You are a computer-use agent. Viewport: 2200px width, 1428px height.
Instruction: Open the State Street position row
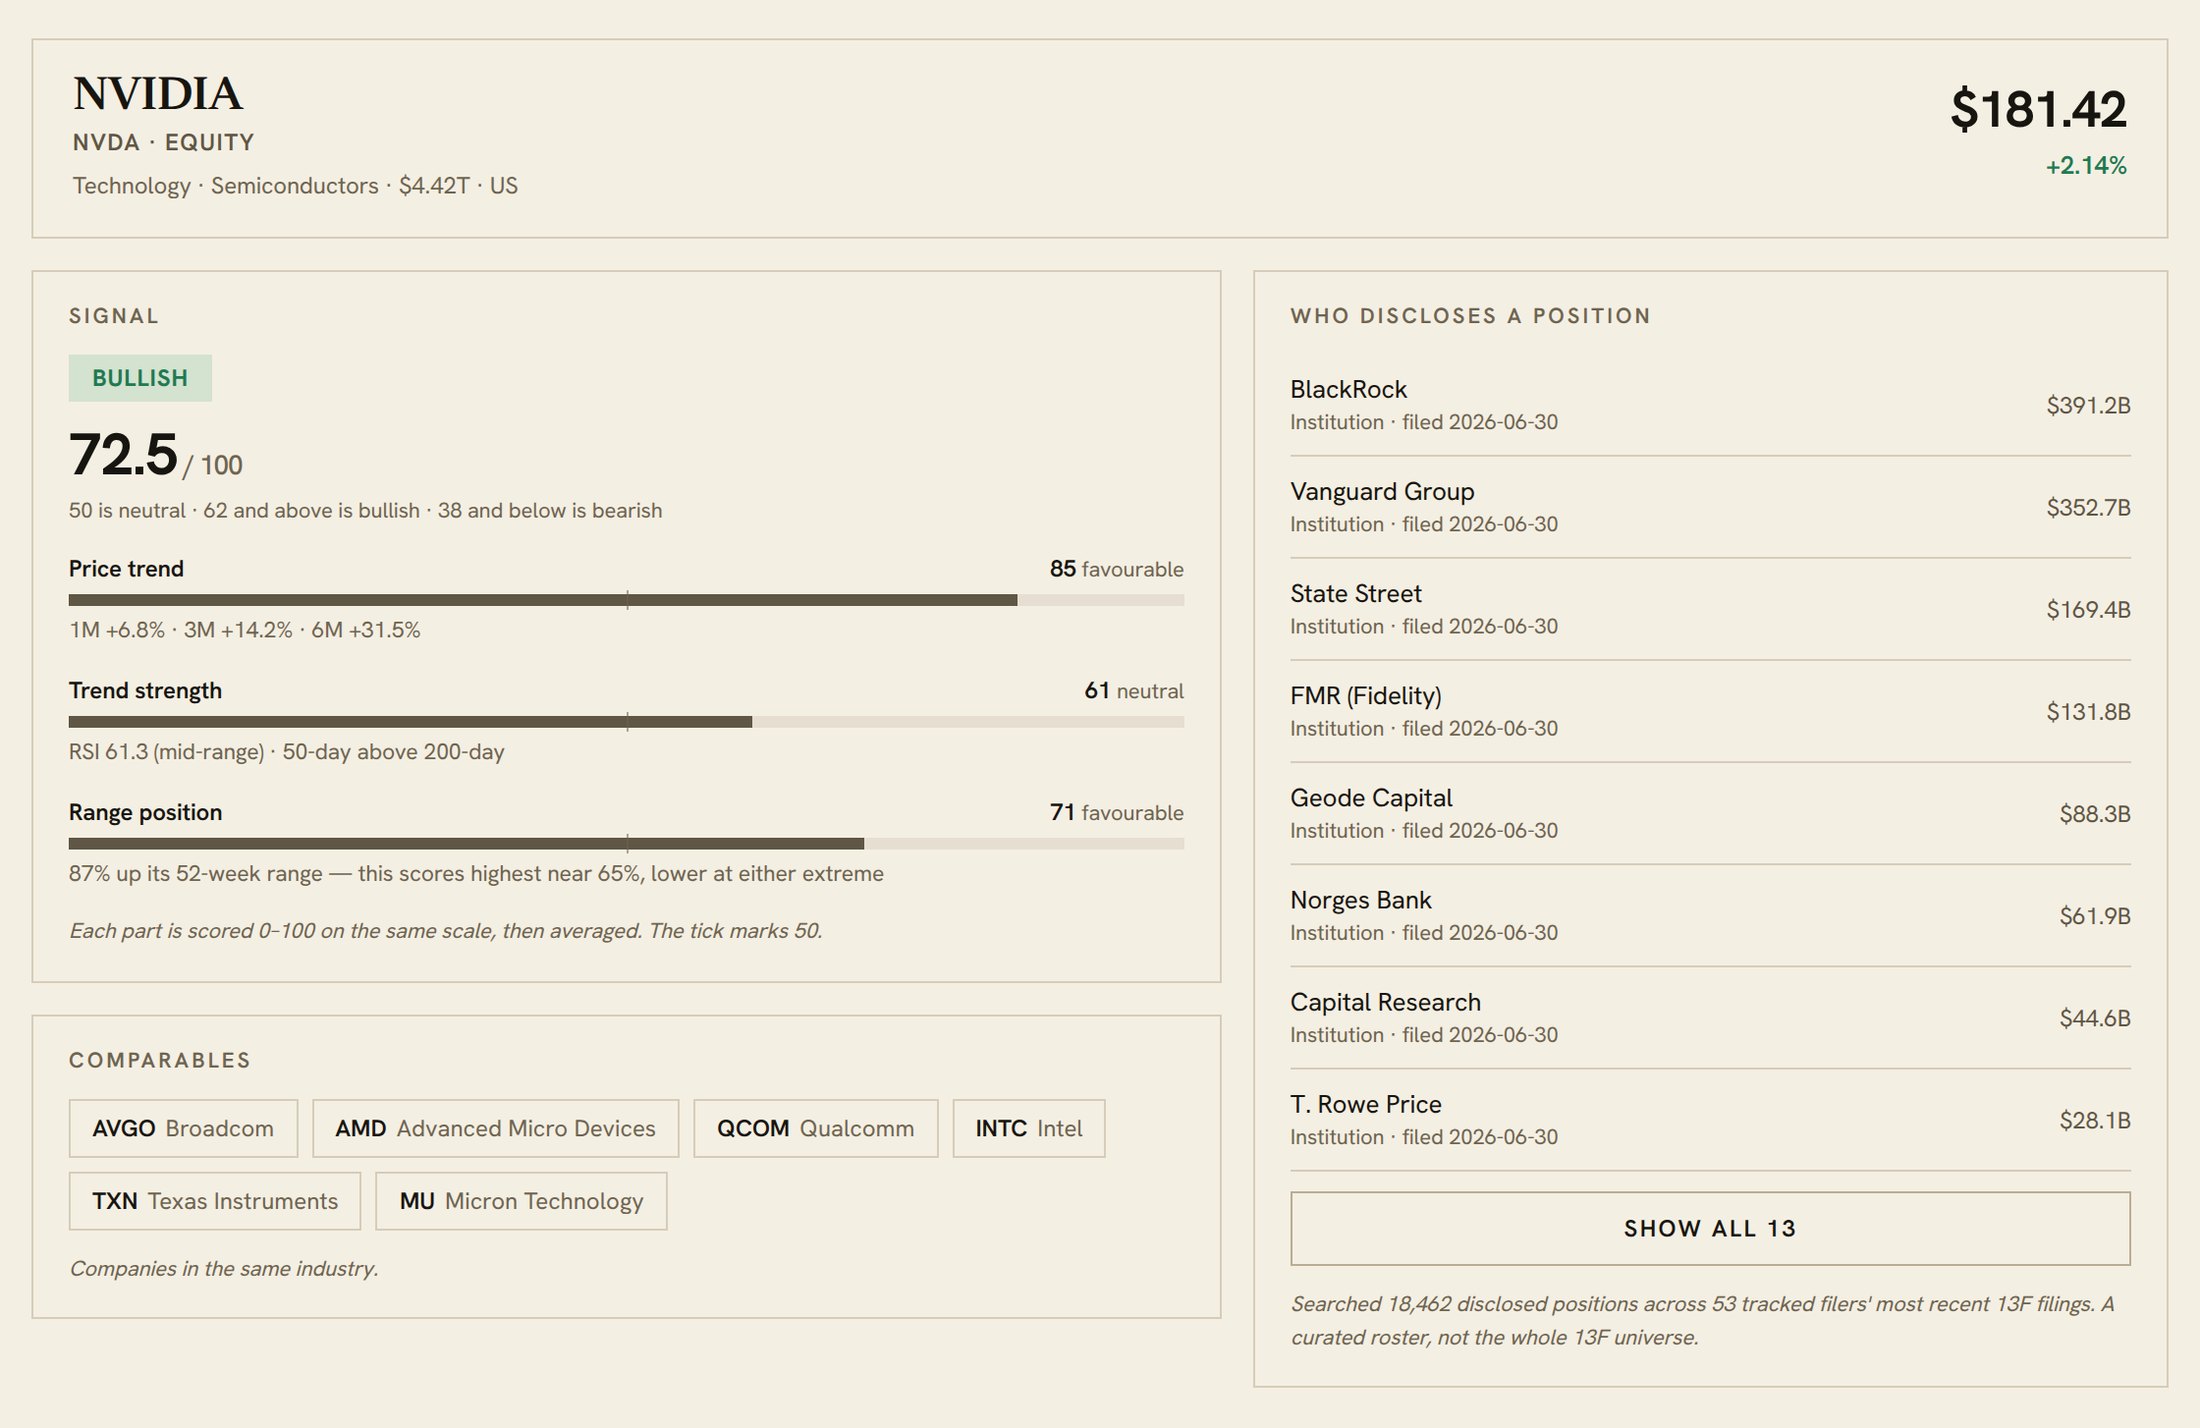coord(1710,609)
